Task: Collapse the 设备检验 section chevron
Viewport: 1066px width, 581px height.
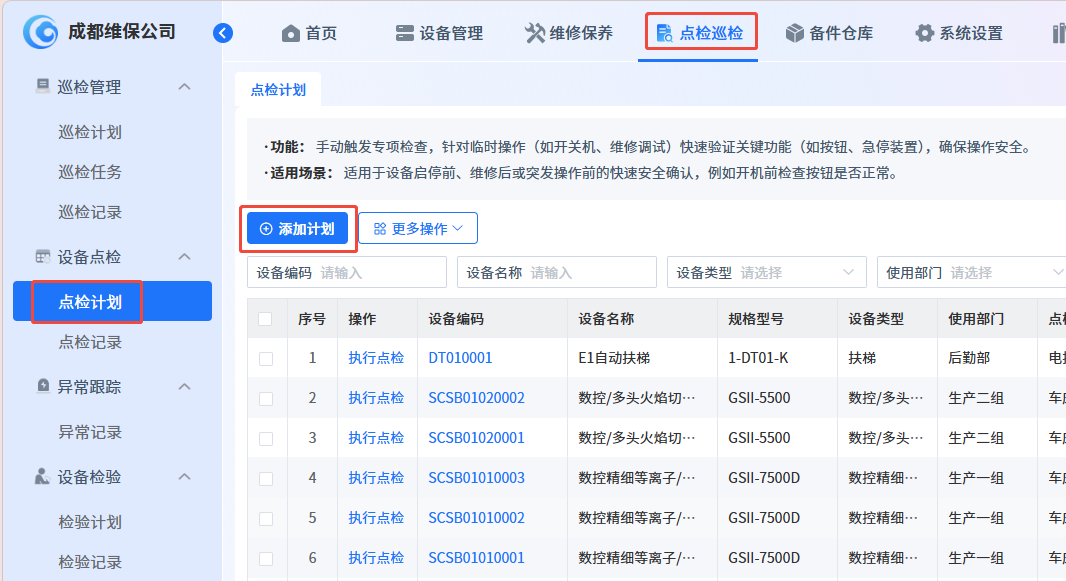Action: click(x=184, y=477)
